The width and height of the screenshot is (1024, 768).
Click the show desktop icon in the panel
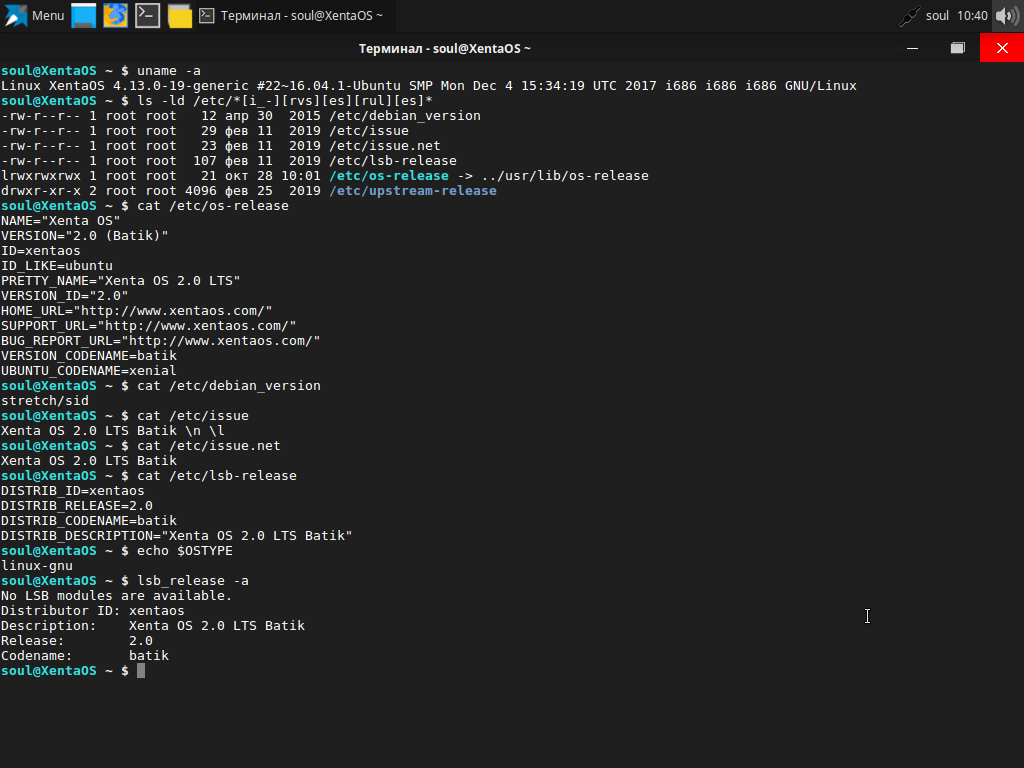coord(84,16)
